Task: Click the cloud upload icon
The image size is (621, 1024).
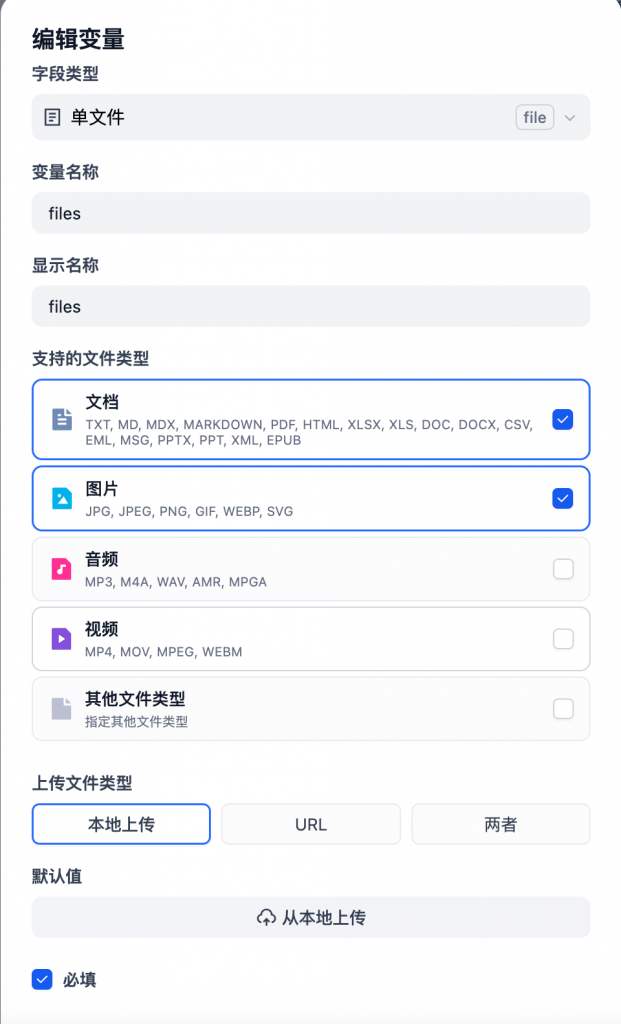Action: click(266, 917)
